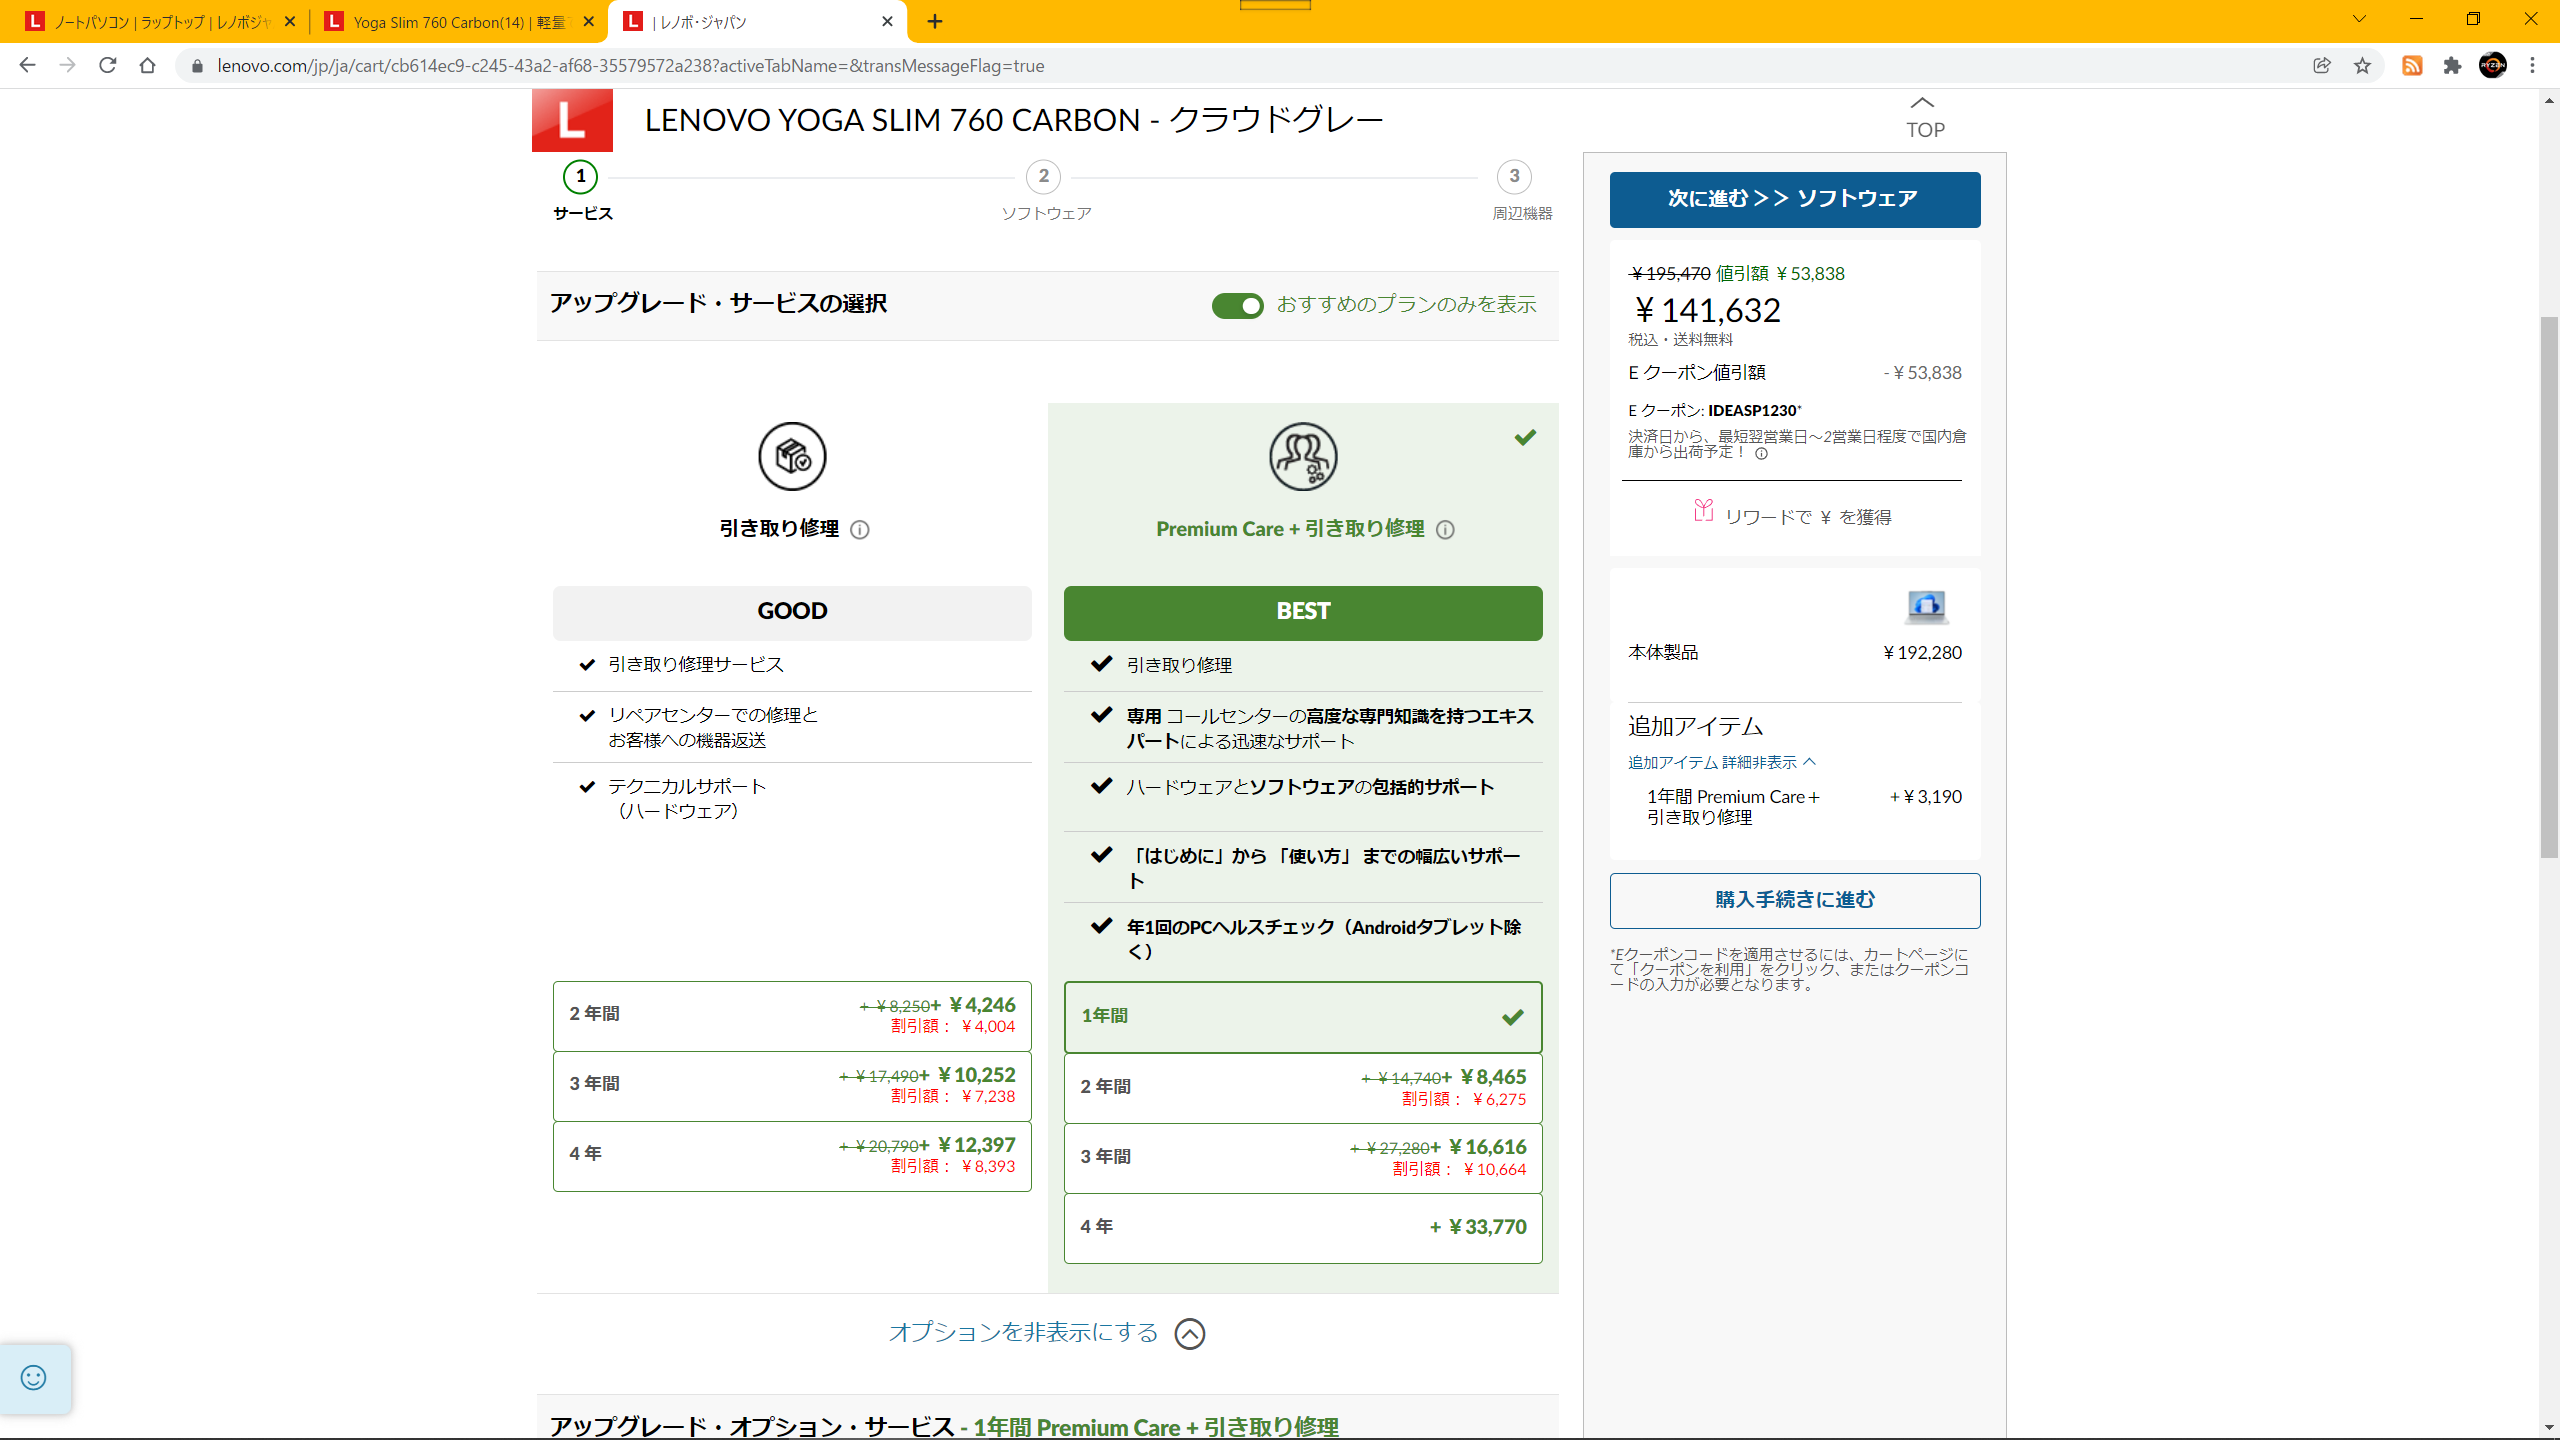
Task: Click the Premium Care people icon
Action: tap(1303, 457)
